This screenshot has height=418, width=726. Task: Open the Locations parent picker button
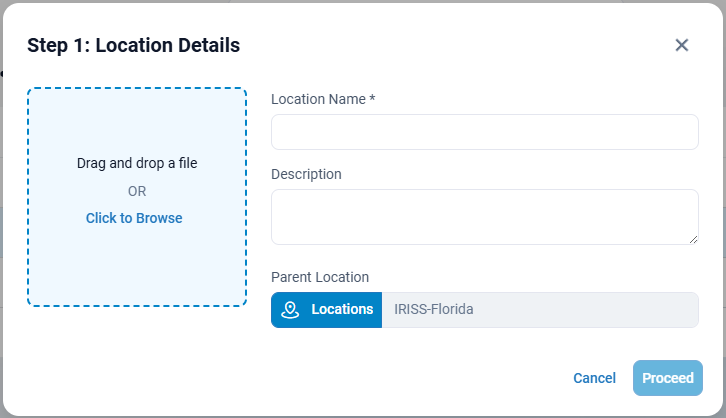click(326, 310)
